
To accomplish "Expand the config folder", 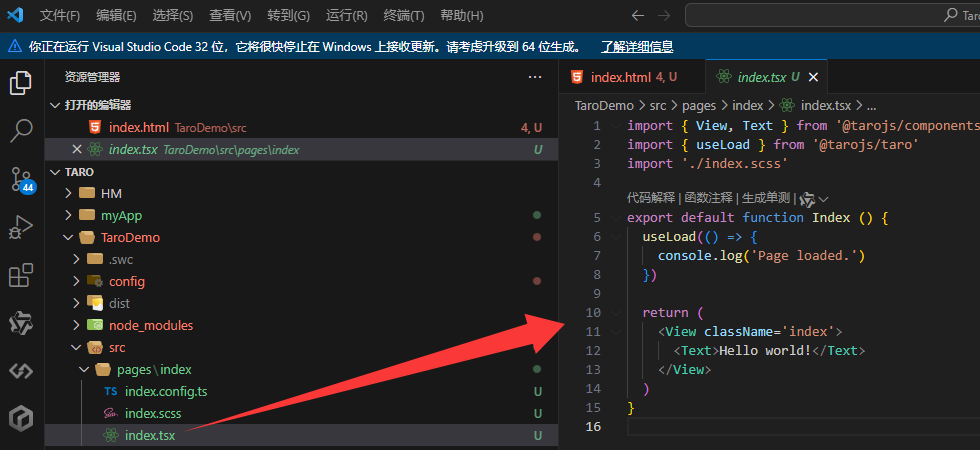I will 76,281.
